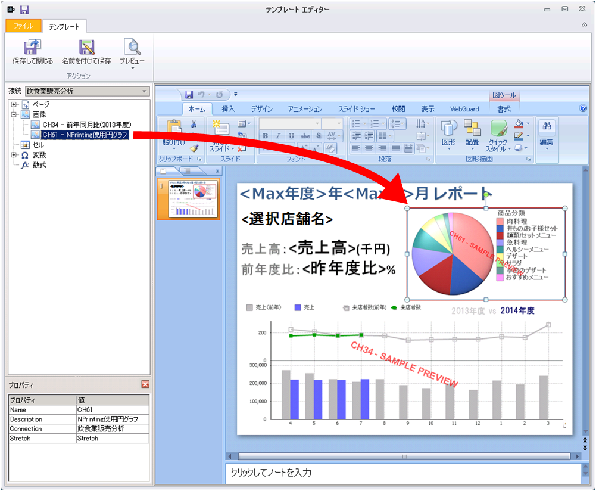This screenshot has height=491, width=596.
Task: Open the drawing group dialog launcher
Action: 529,159
